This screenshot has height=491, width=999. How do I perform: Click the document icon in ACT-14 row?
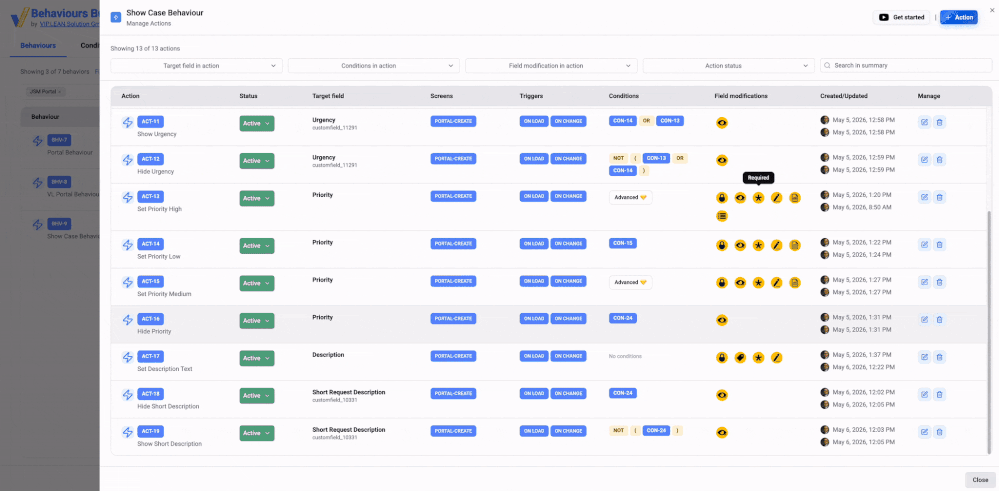tap(794, 245)
